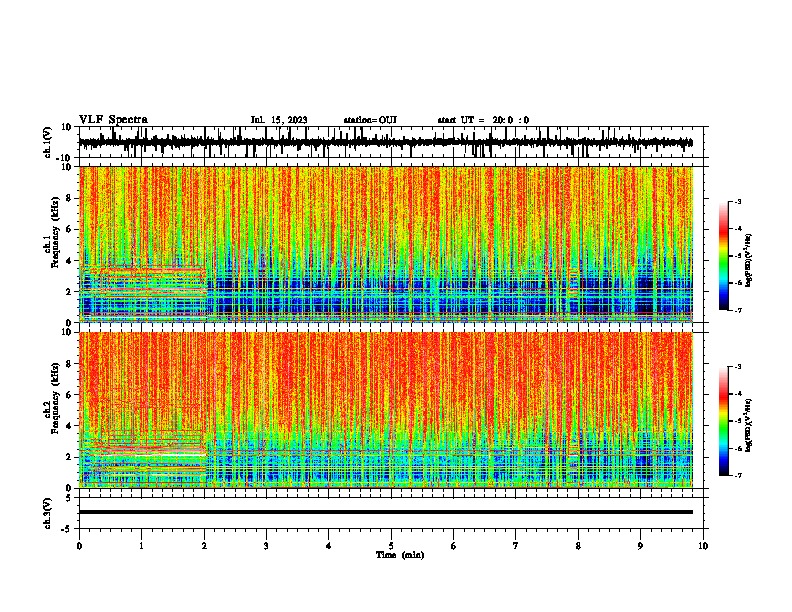The image size is (792, 612).
Task: Click the station label in the header
Action: point(370,120)
